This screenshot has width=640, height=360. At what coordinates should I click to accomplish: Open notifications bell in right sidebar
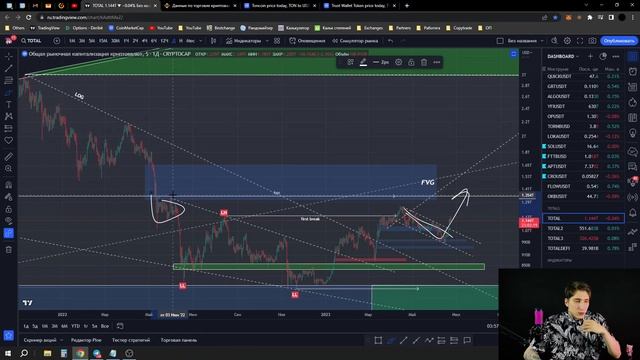[633, 212]
